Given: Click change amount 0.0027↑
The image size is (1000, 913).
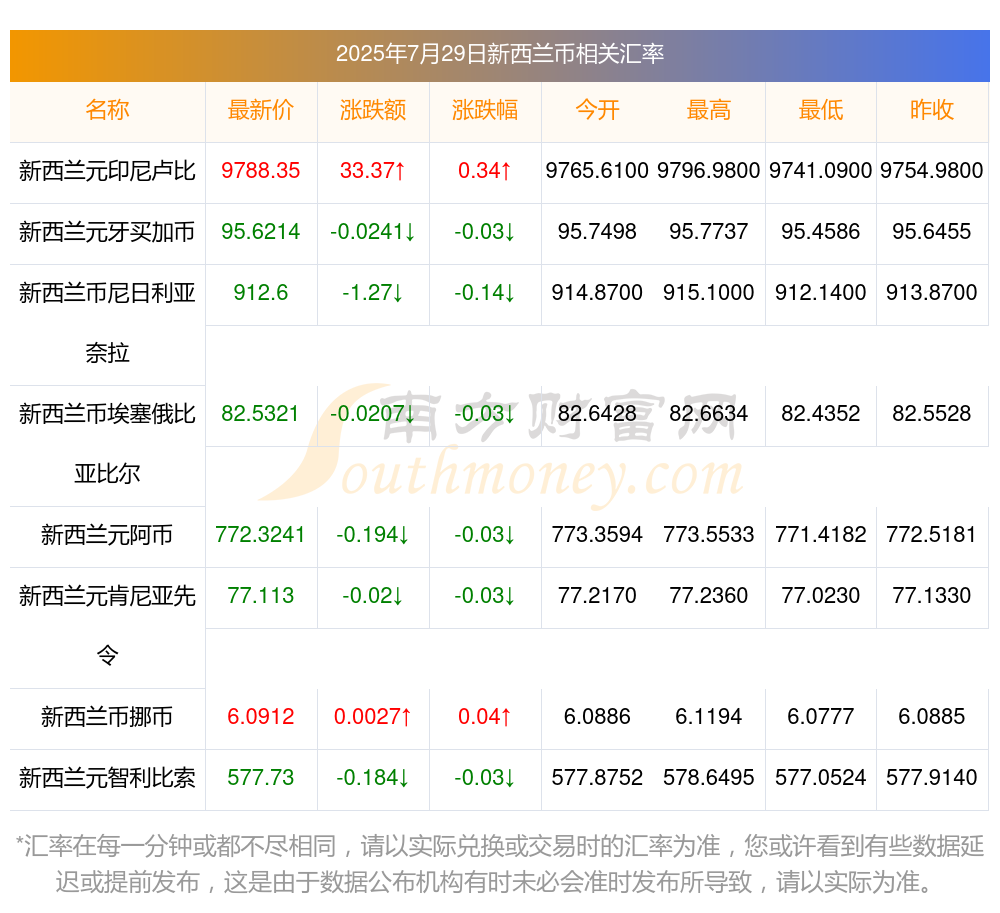Looking at the screenshot, I should click(373, 717).
